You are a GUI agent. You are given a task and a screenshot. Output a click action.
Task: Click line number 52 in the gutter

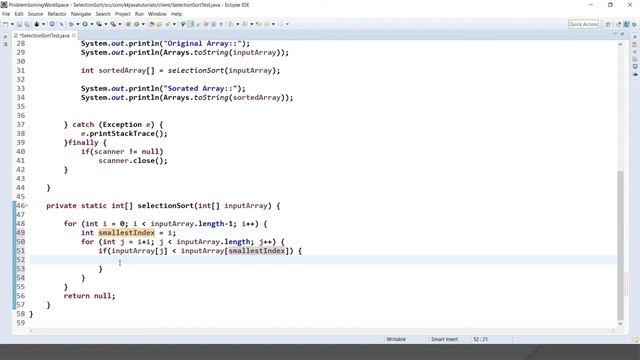(x=20, y=260)
